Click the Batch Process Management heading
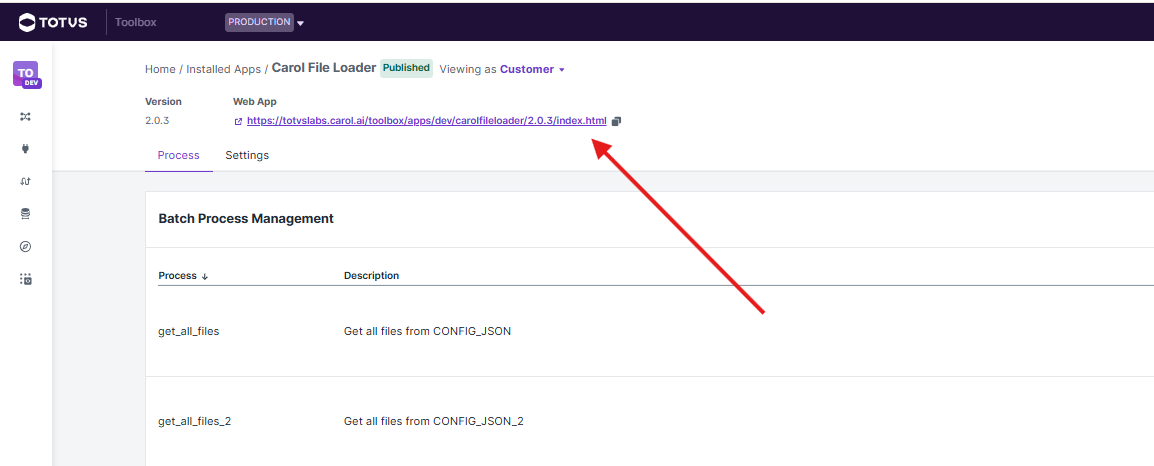 tap(246, 219)
